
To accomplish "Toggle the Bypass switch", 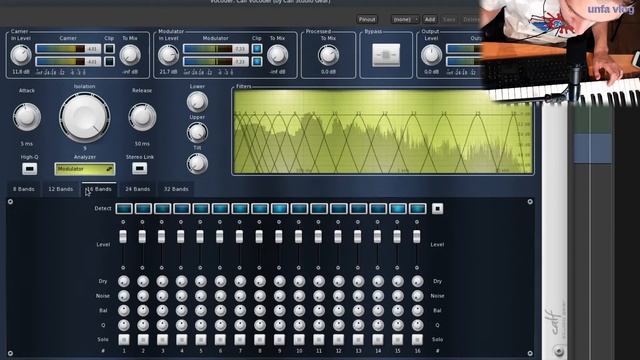I will pyautogui.click(x=386, y=55).
